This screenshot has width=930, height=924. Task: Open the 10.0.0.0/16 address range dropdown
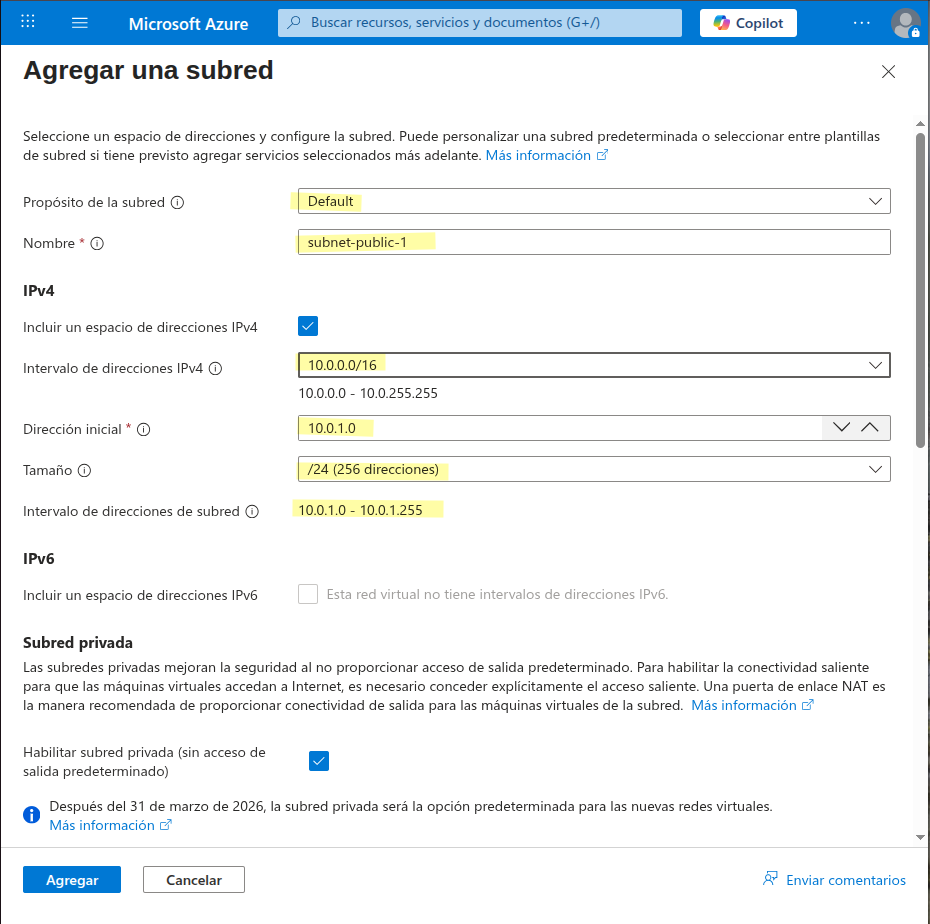pyautogui.click(x=594, y=365)
